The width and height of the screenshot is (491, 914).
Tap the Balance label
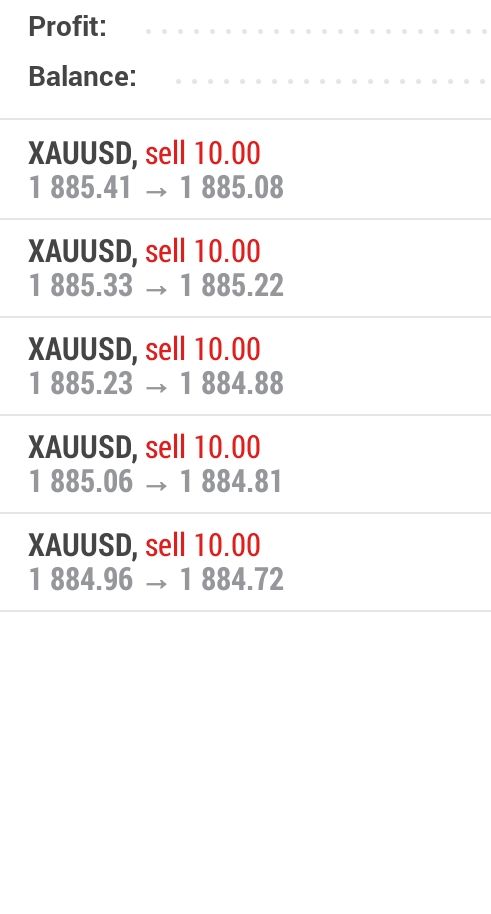[82, 76]
